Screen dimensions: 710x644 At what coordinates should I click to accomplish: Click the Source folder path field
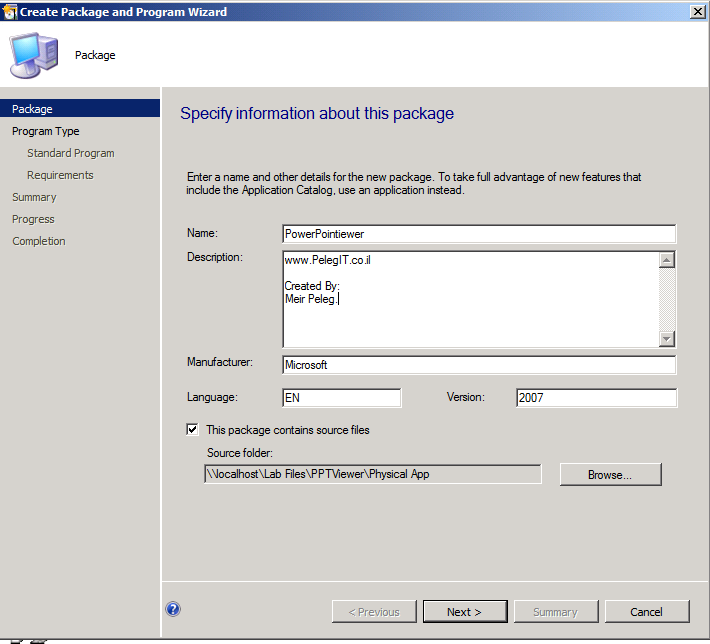click(373, 474)
